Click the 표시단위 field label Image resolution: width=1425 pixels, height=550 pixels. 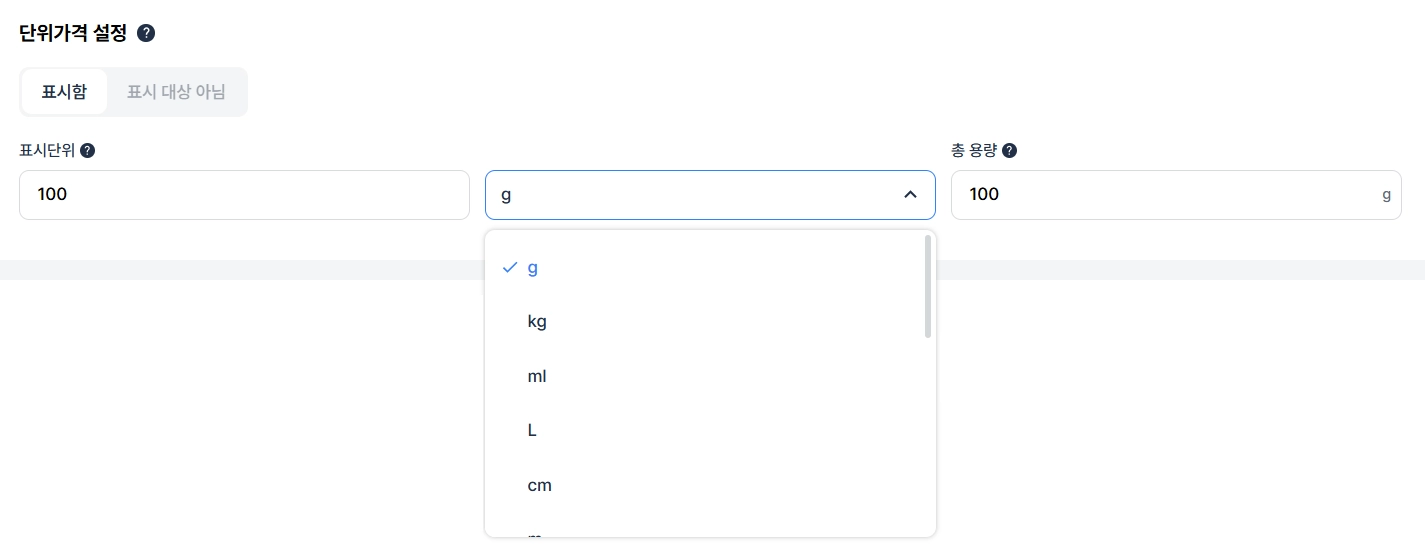(47, 151)
